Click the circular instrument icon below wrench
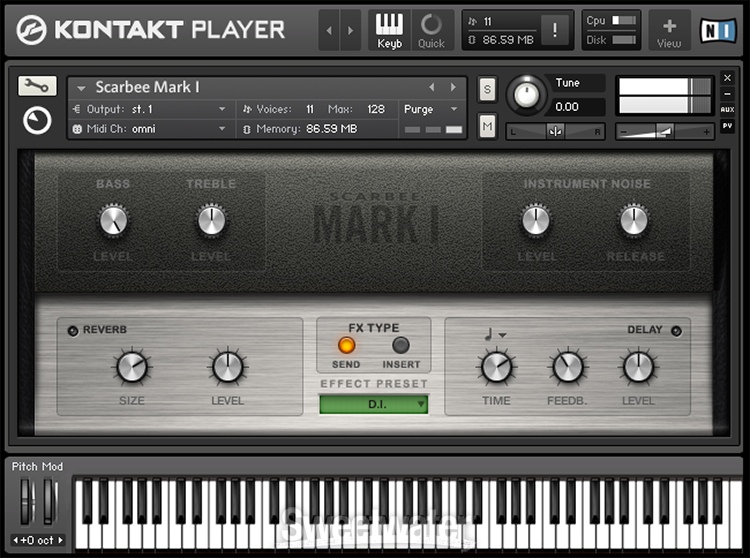The image size is (750, 558). [x=37, y=120]
